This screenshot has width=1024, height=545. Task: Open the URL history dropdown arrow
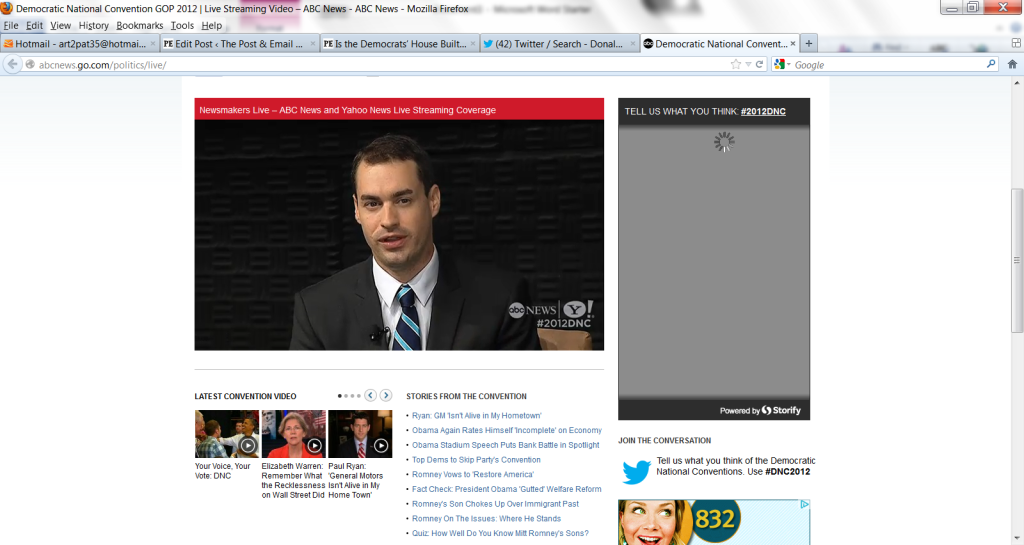pyautogui.click(x=748, y=64)
